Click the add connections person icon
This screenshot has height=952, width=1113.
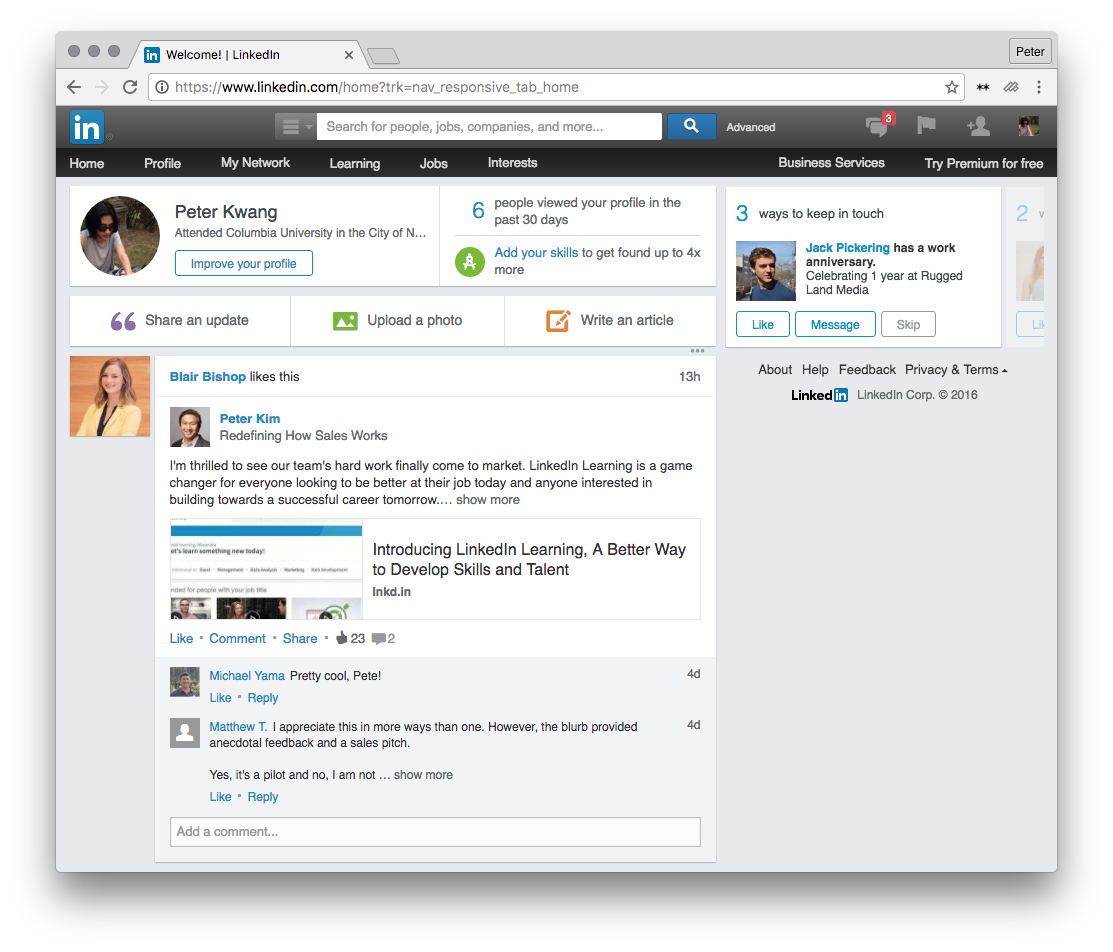[x=977, y=126]
